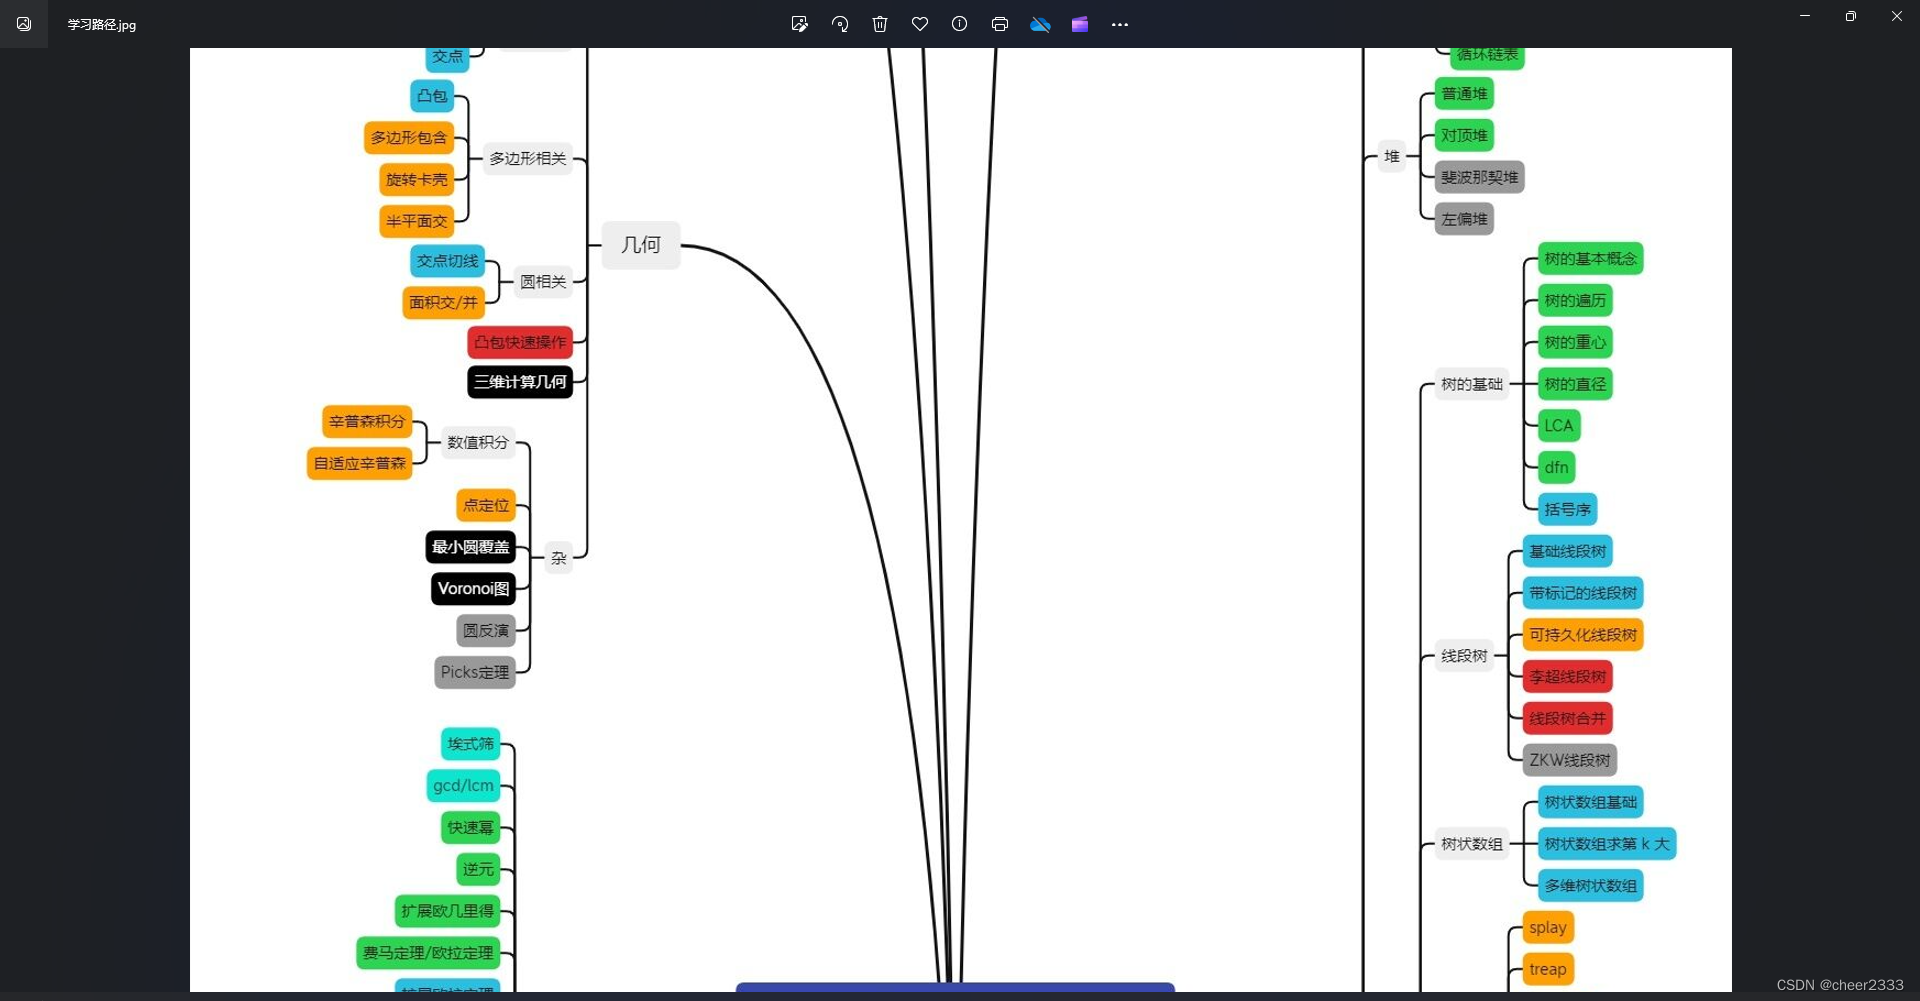Click the 几何 node in the mind map
This screenshot has width=1920, height=1001.
point(641,245)
